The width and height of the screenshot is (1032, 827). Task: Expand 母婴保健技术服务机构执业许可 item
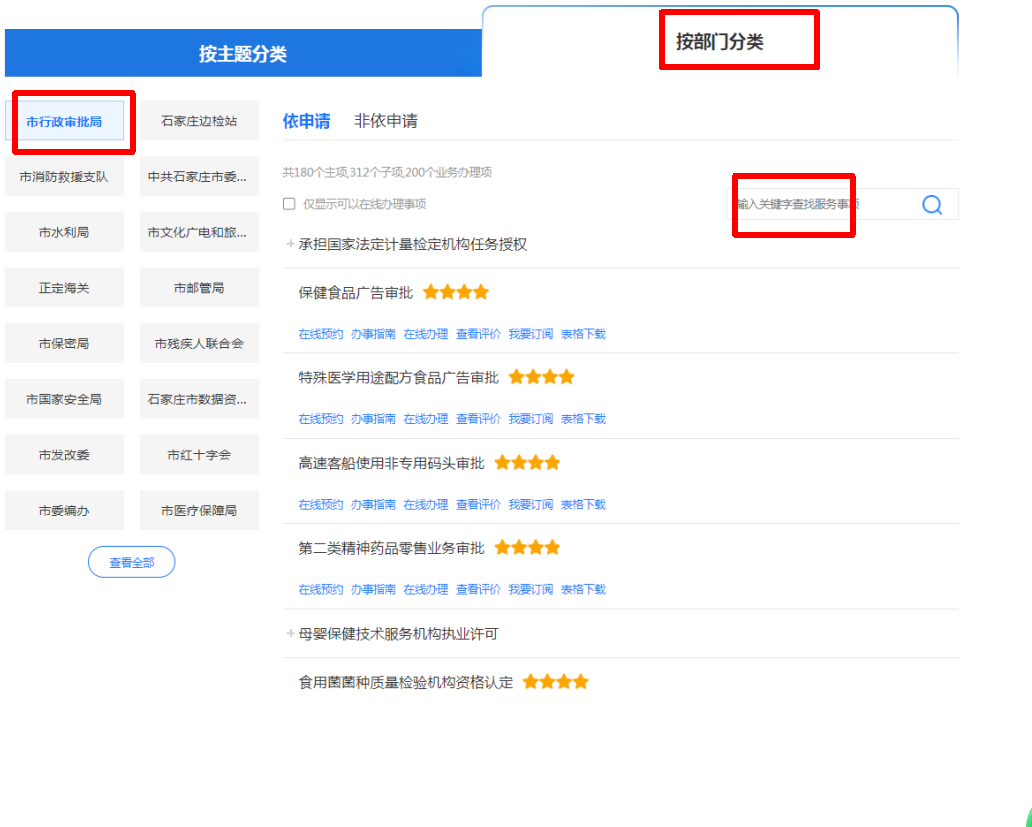[290, 634]
